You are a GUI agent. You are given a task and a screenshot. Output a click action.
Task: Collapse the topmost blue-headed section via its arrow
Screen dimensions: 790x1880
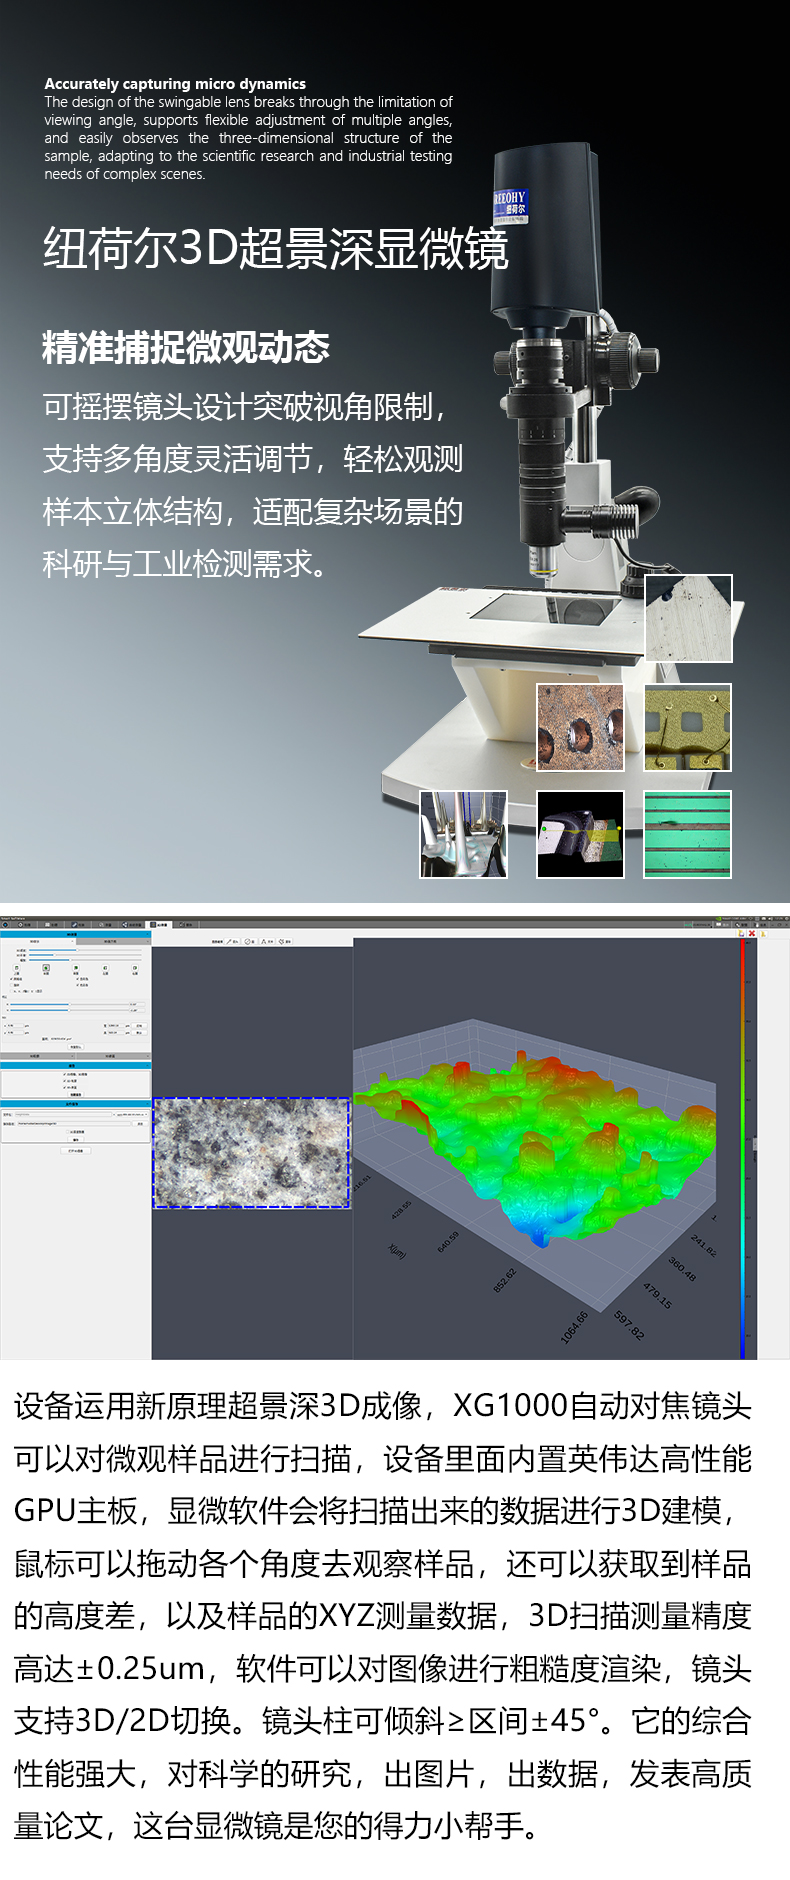pyautogui.click(x=147, y=934)
